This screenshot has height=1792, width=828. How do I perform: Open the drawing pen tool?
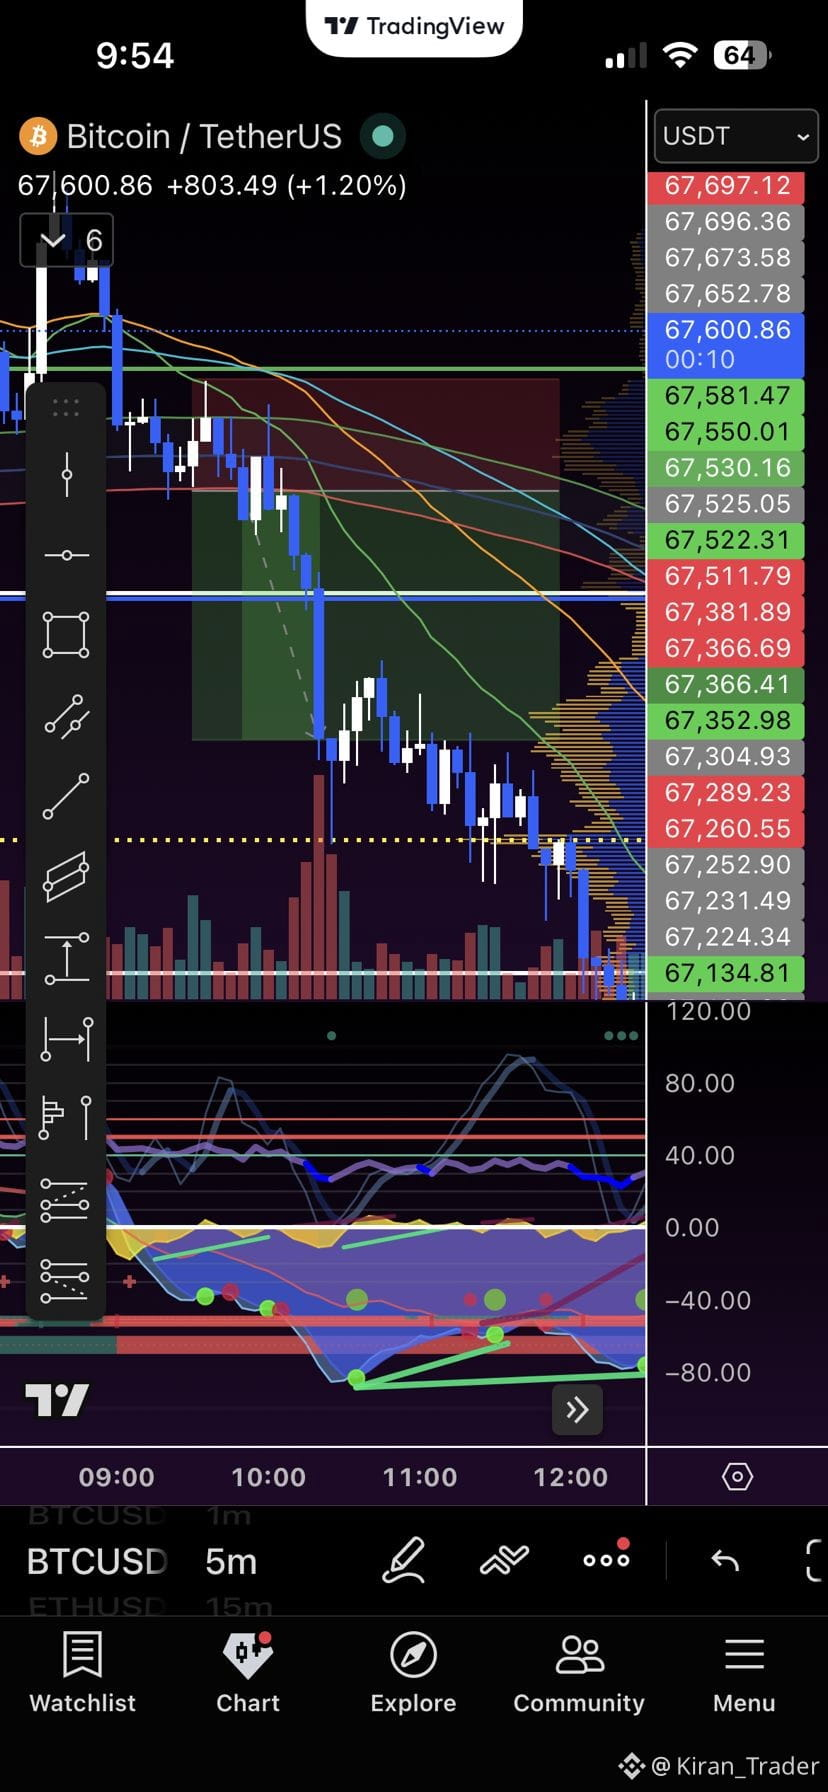coord(404,1560)
